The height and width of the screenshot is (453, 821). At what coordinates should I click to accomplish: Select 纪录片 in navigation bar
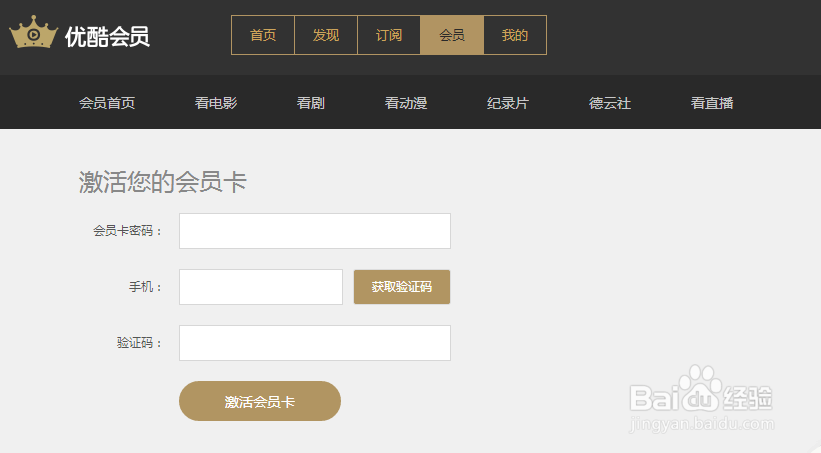(508, 103)
